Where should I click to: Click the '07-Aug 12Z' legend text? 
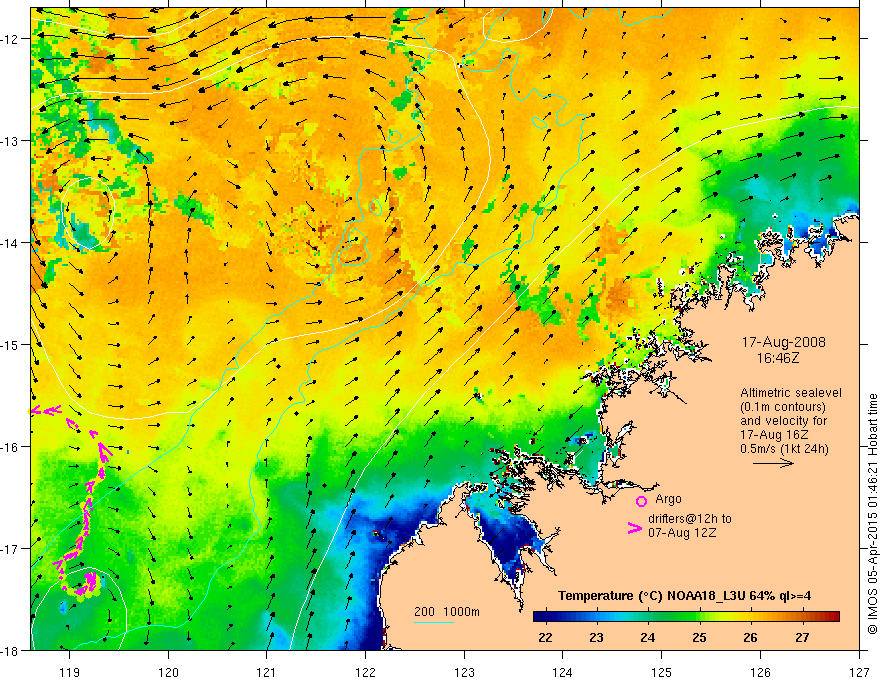click(x=682, y=532)
